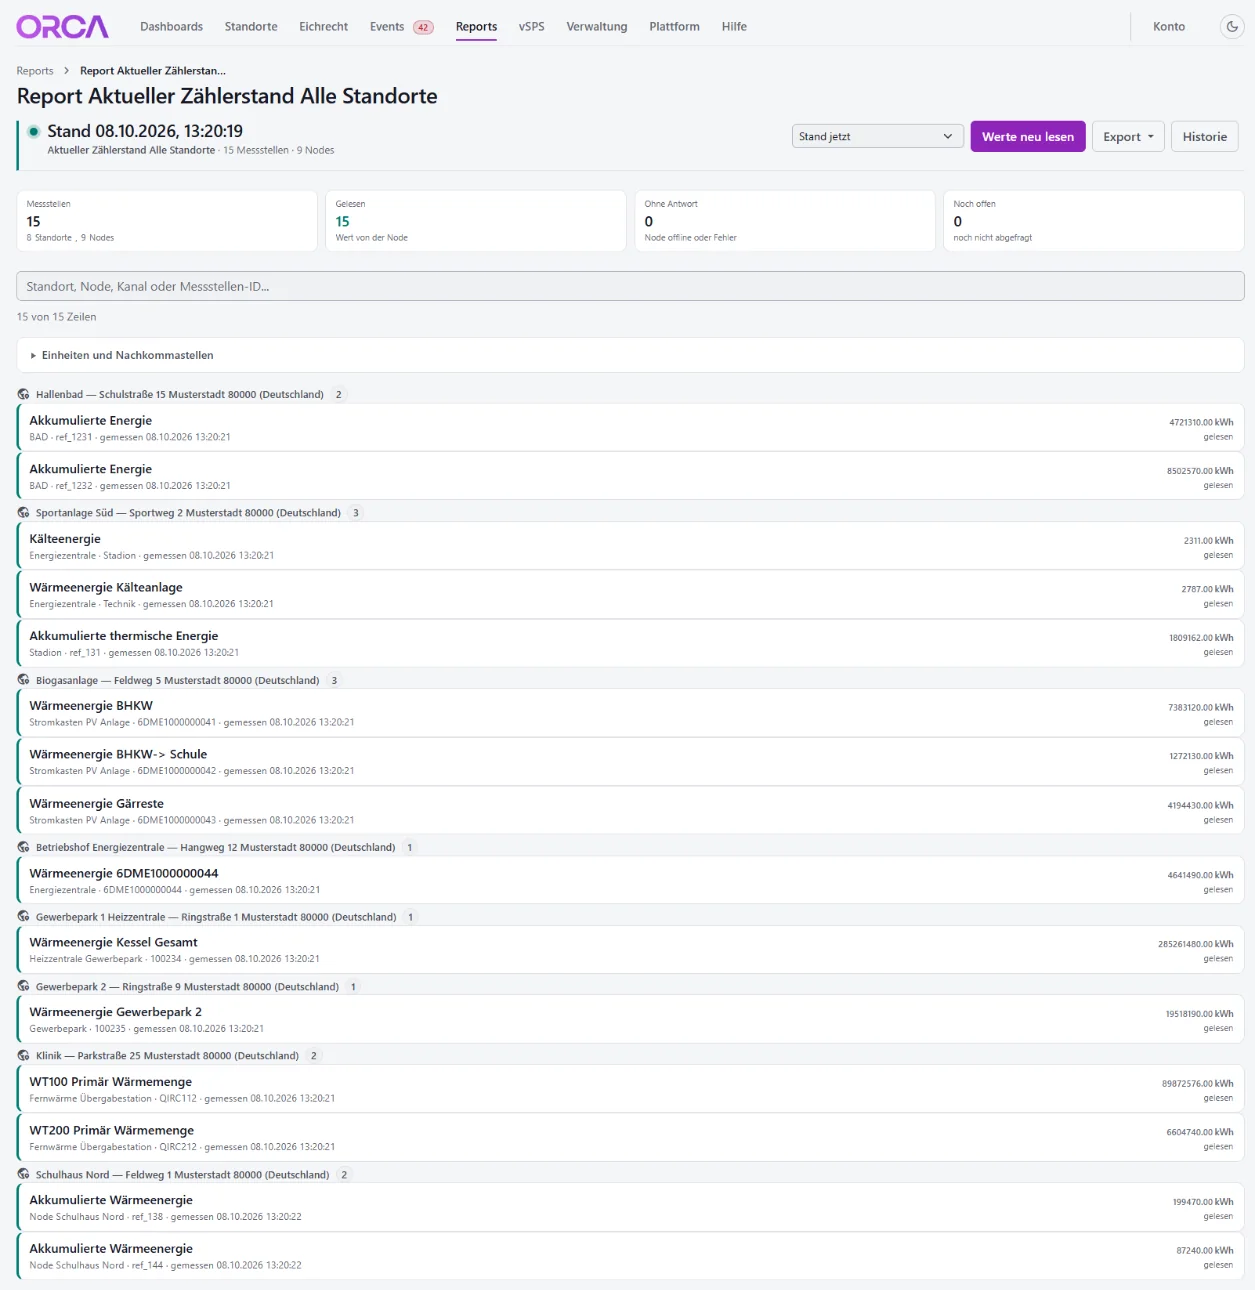Open the Export dropdown menu
The height and width of the screenshot is (1290, 1255).
coord(1128,137)
